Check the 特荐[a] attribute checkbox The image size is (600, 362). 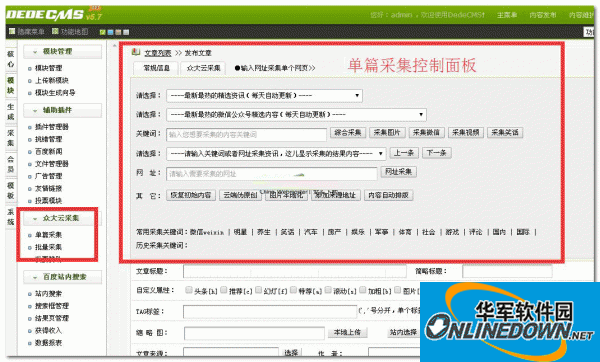pyautogui.click(x=293, y=290)
